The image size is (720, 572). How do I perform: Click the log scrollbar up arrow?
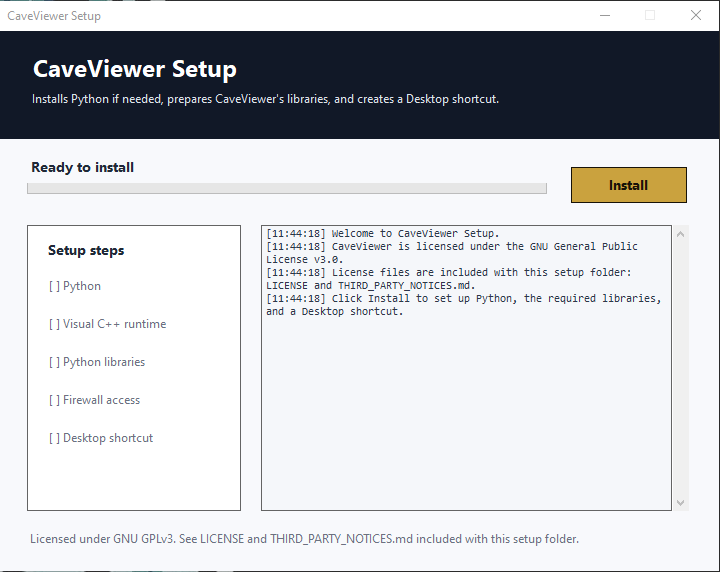point(681,234)
